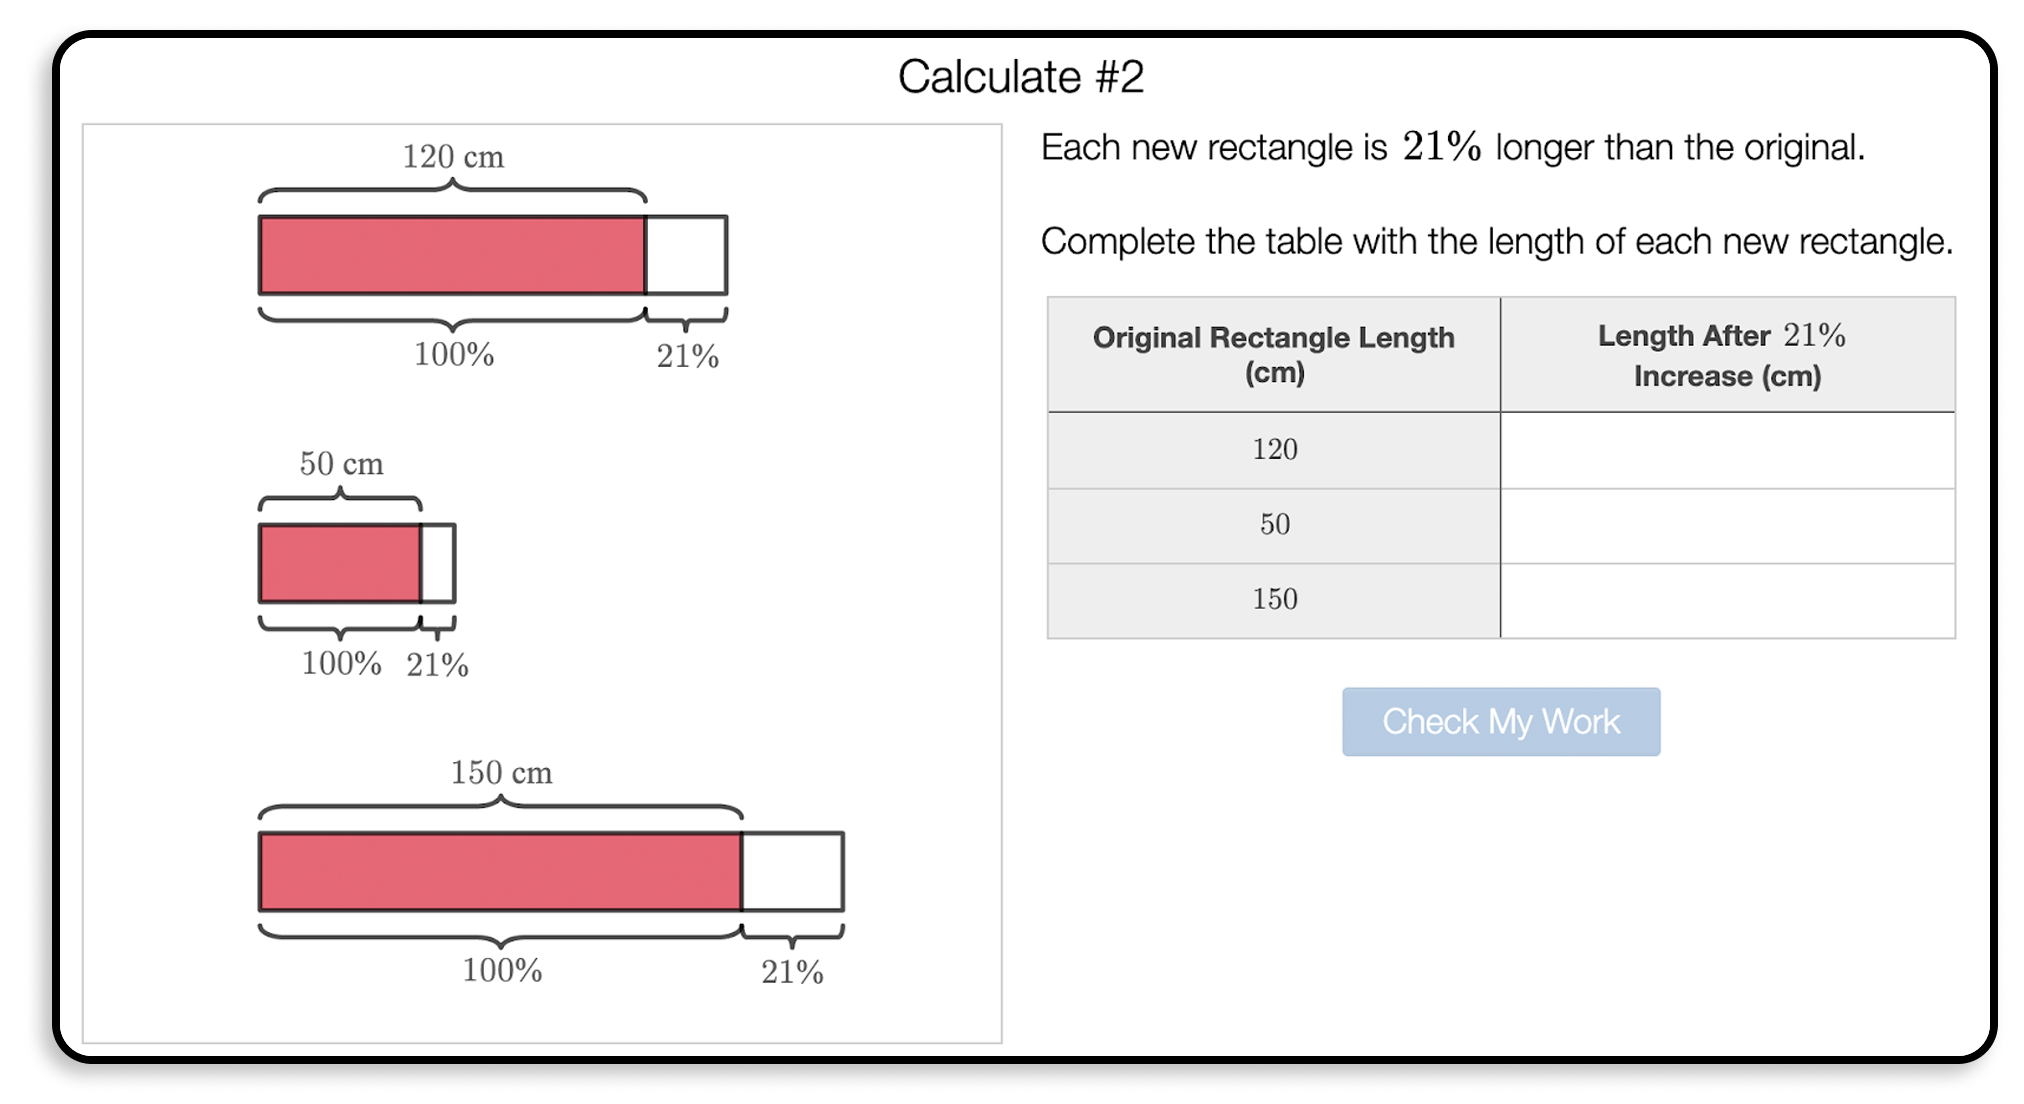
Task: Click the 100% label under the top rectangle
Action: (x=453, y=353)
